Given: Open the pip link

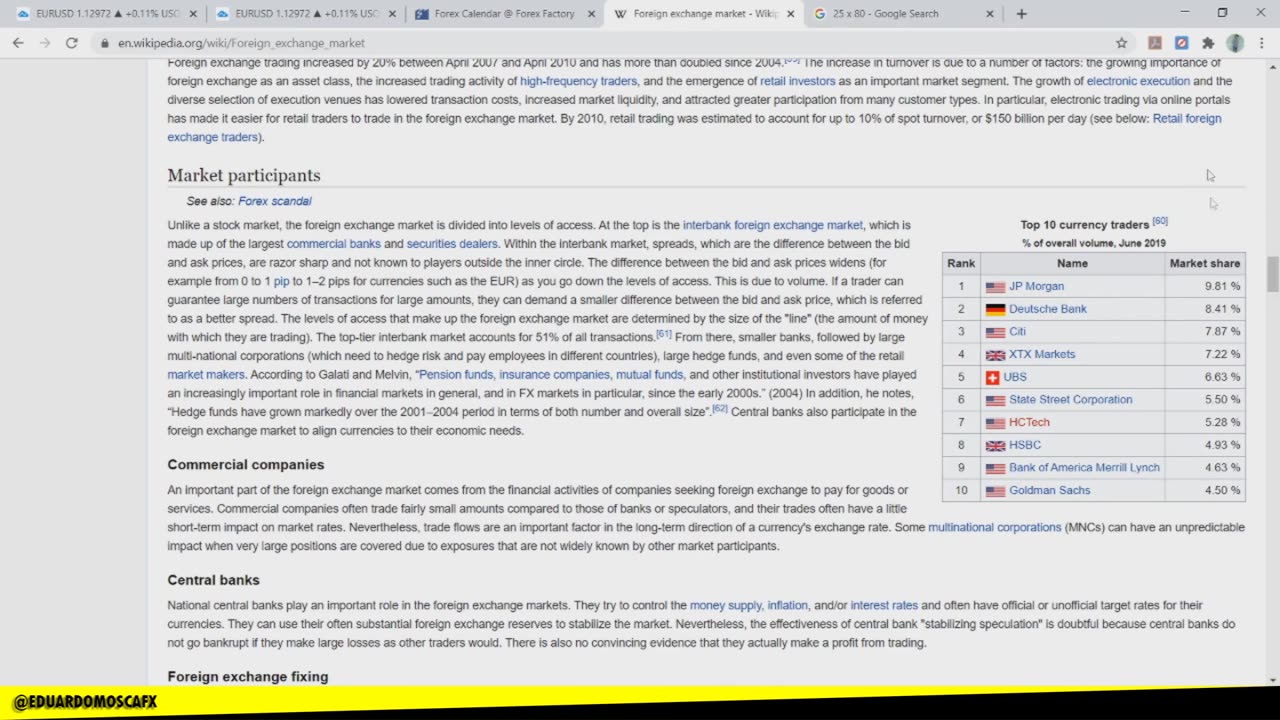Looking at the screenshot, I should 281,281.
